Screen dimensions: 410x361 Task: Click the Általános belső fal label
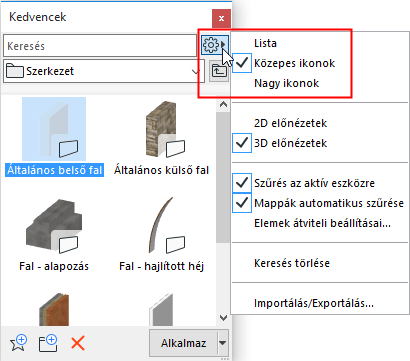(x=55, y=170)
